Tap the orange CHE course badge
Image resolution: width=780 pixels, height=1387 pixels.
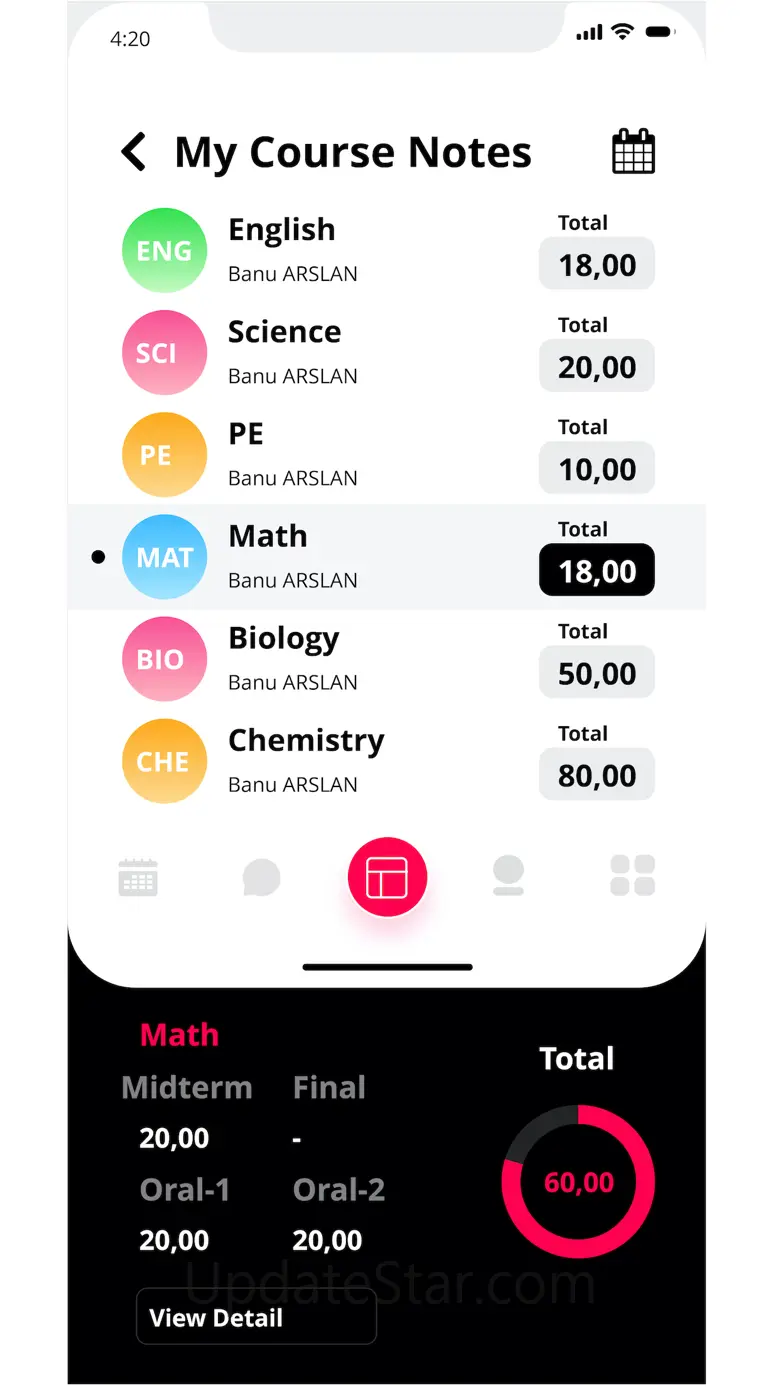164,761
